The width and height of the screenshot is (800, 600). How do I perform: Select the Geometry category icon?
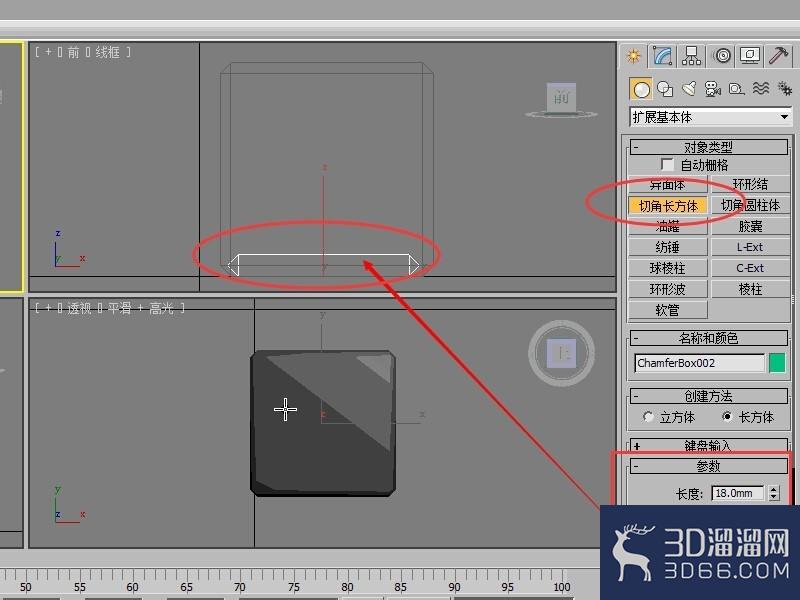click(x=641, y=89)
